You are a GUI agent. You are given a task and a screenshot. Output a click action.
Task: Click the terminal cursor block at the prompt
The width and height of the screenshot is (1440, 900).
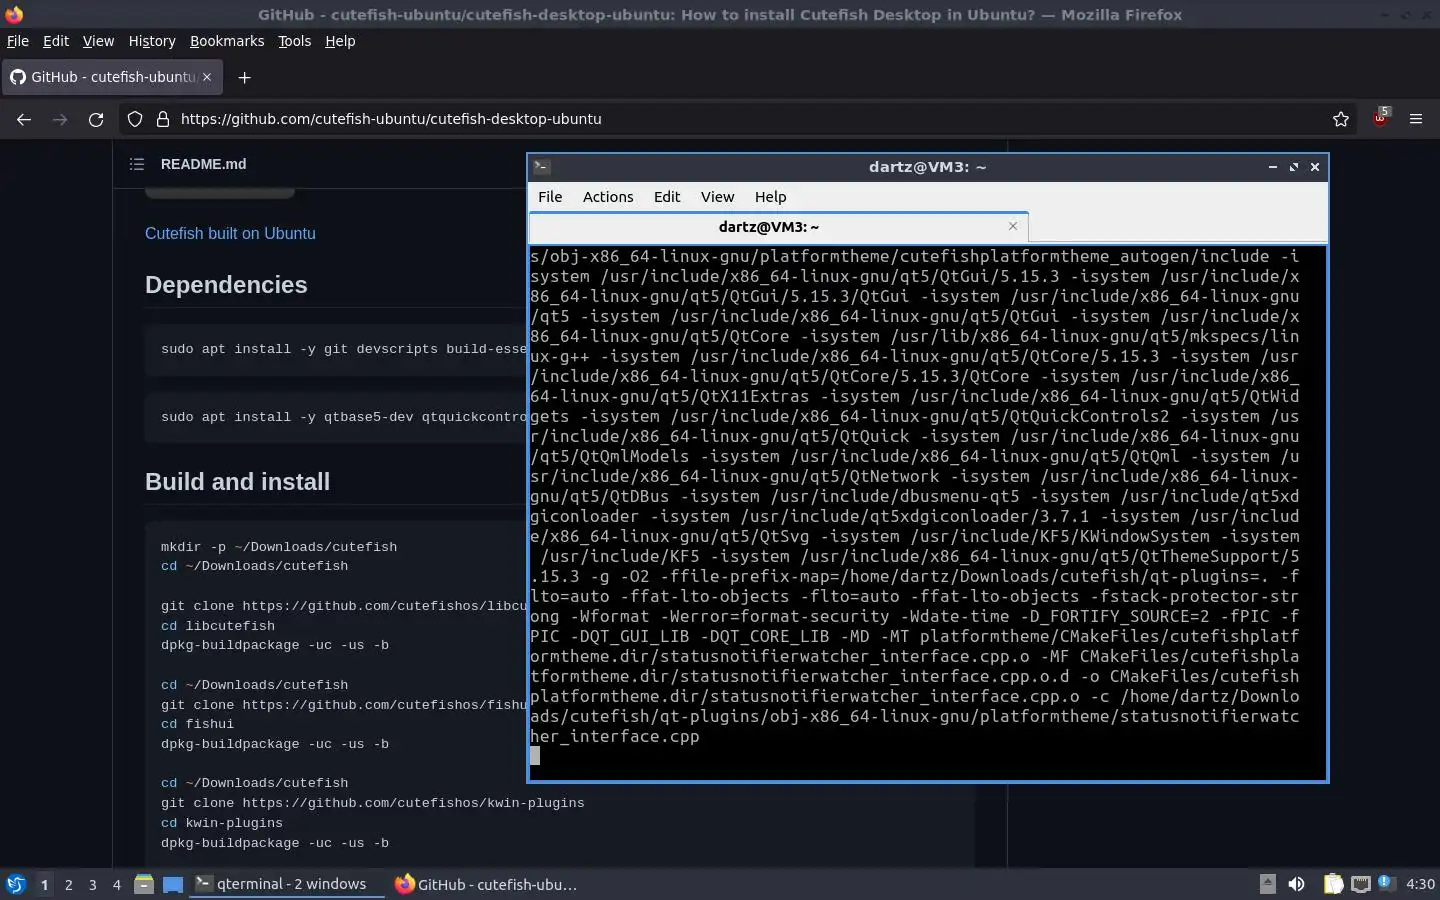535,756
